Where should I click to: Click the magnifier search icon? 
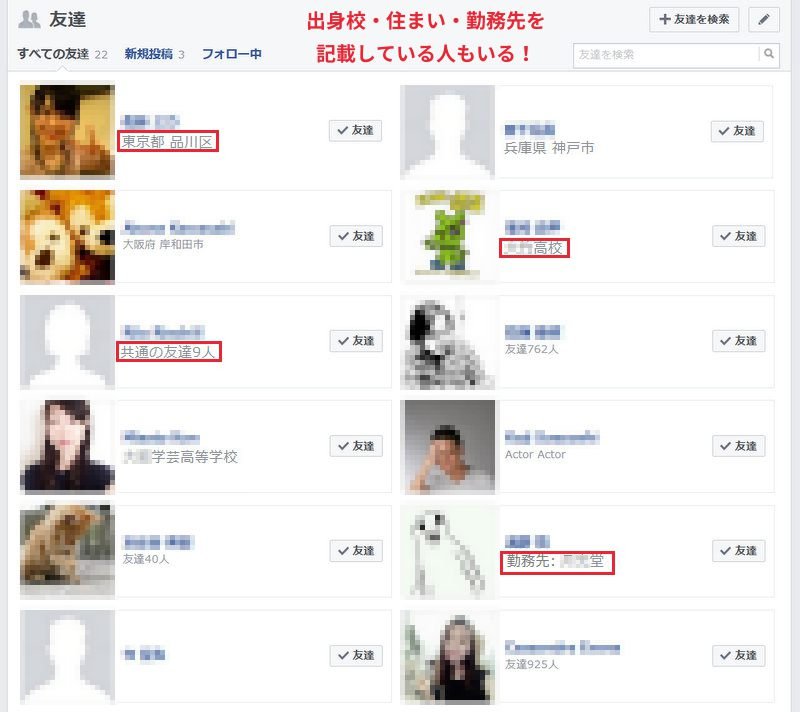769,54
